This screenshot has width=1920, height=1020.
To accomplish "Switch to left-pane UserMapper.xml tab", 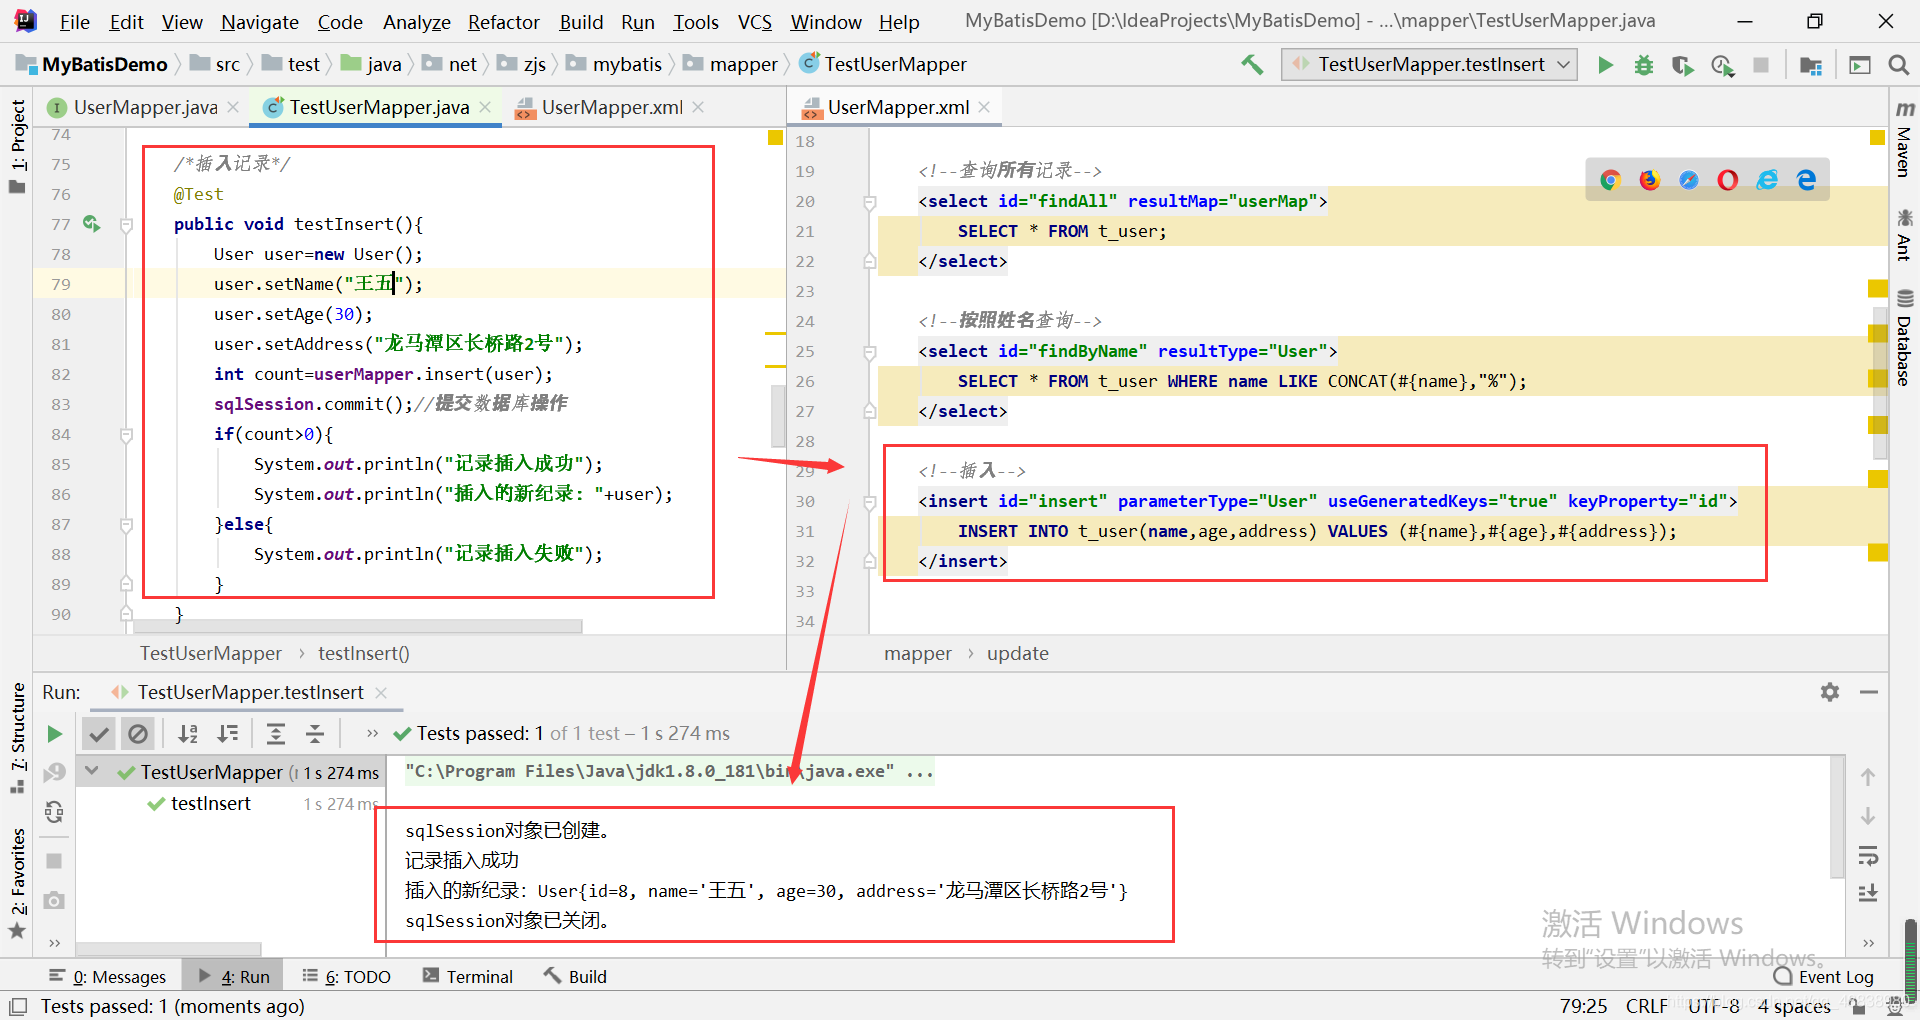I will [612, 107].
